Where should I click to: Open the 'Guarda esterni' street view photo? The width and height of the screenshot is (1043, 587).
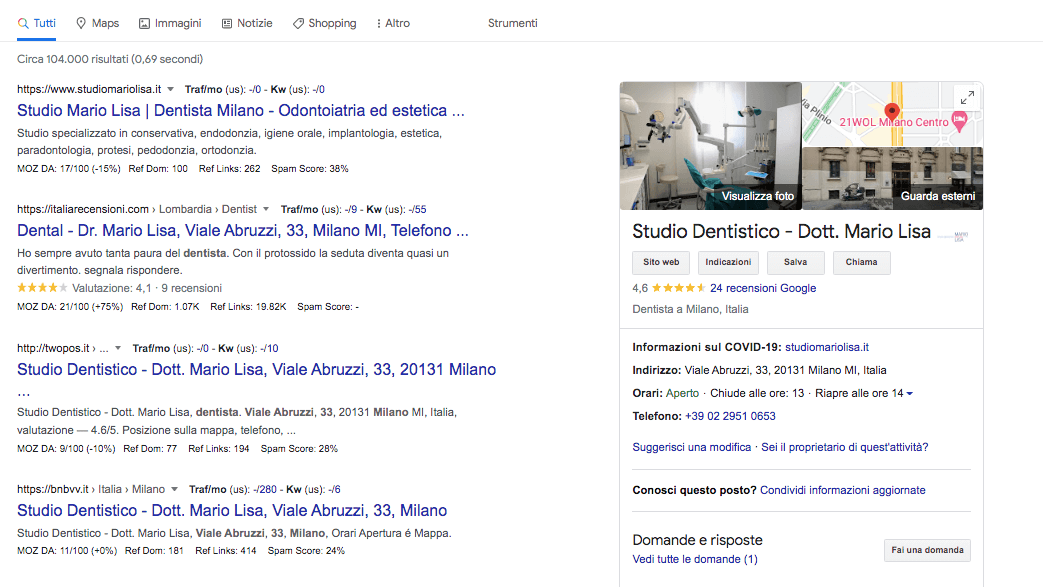(x=893, y=178)
